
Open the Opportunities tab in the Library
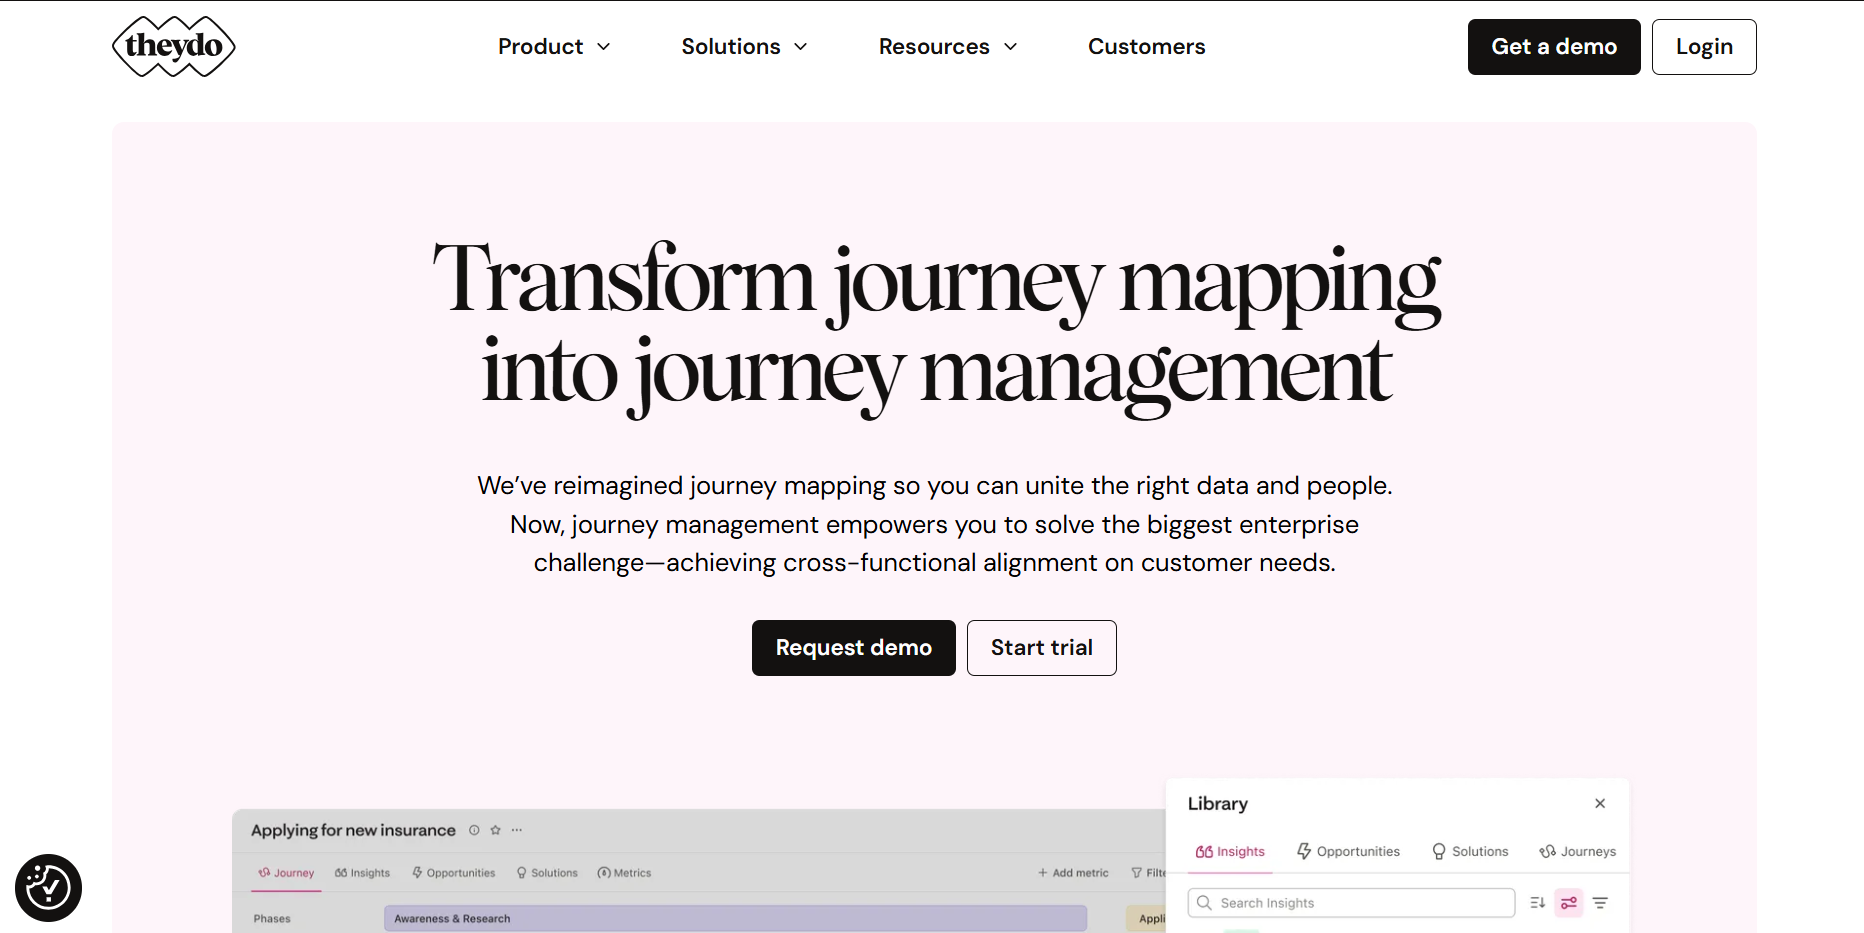[x=1348, y=851]
